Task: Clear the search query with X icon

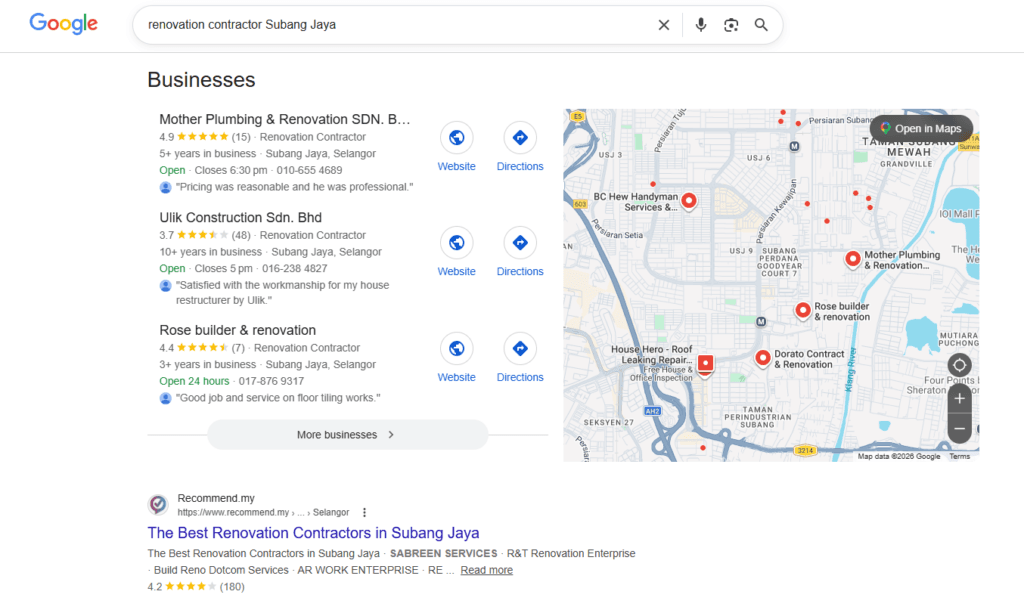Action: point(664,25)
